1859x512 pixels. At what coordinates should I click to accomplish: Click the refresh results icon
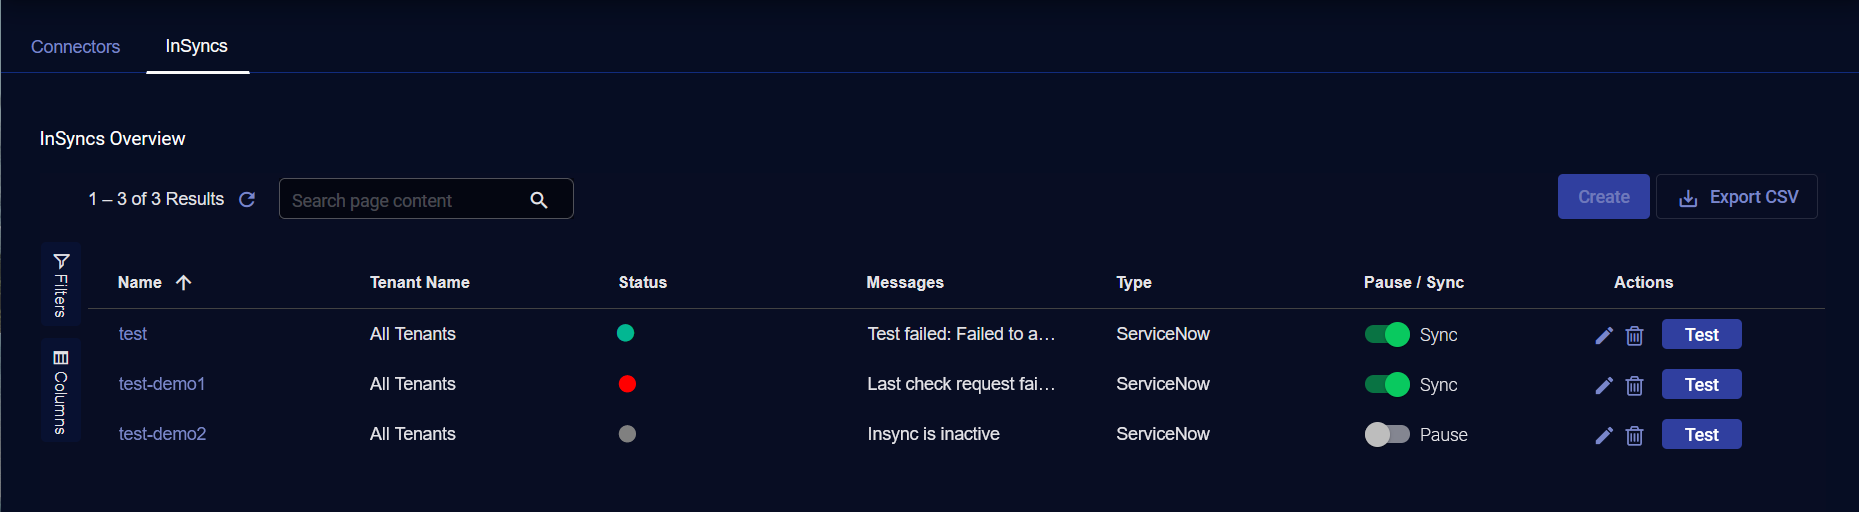click(247, 200)
